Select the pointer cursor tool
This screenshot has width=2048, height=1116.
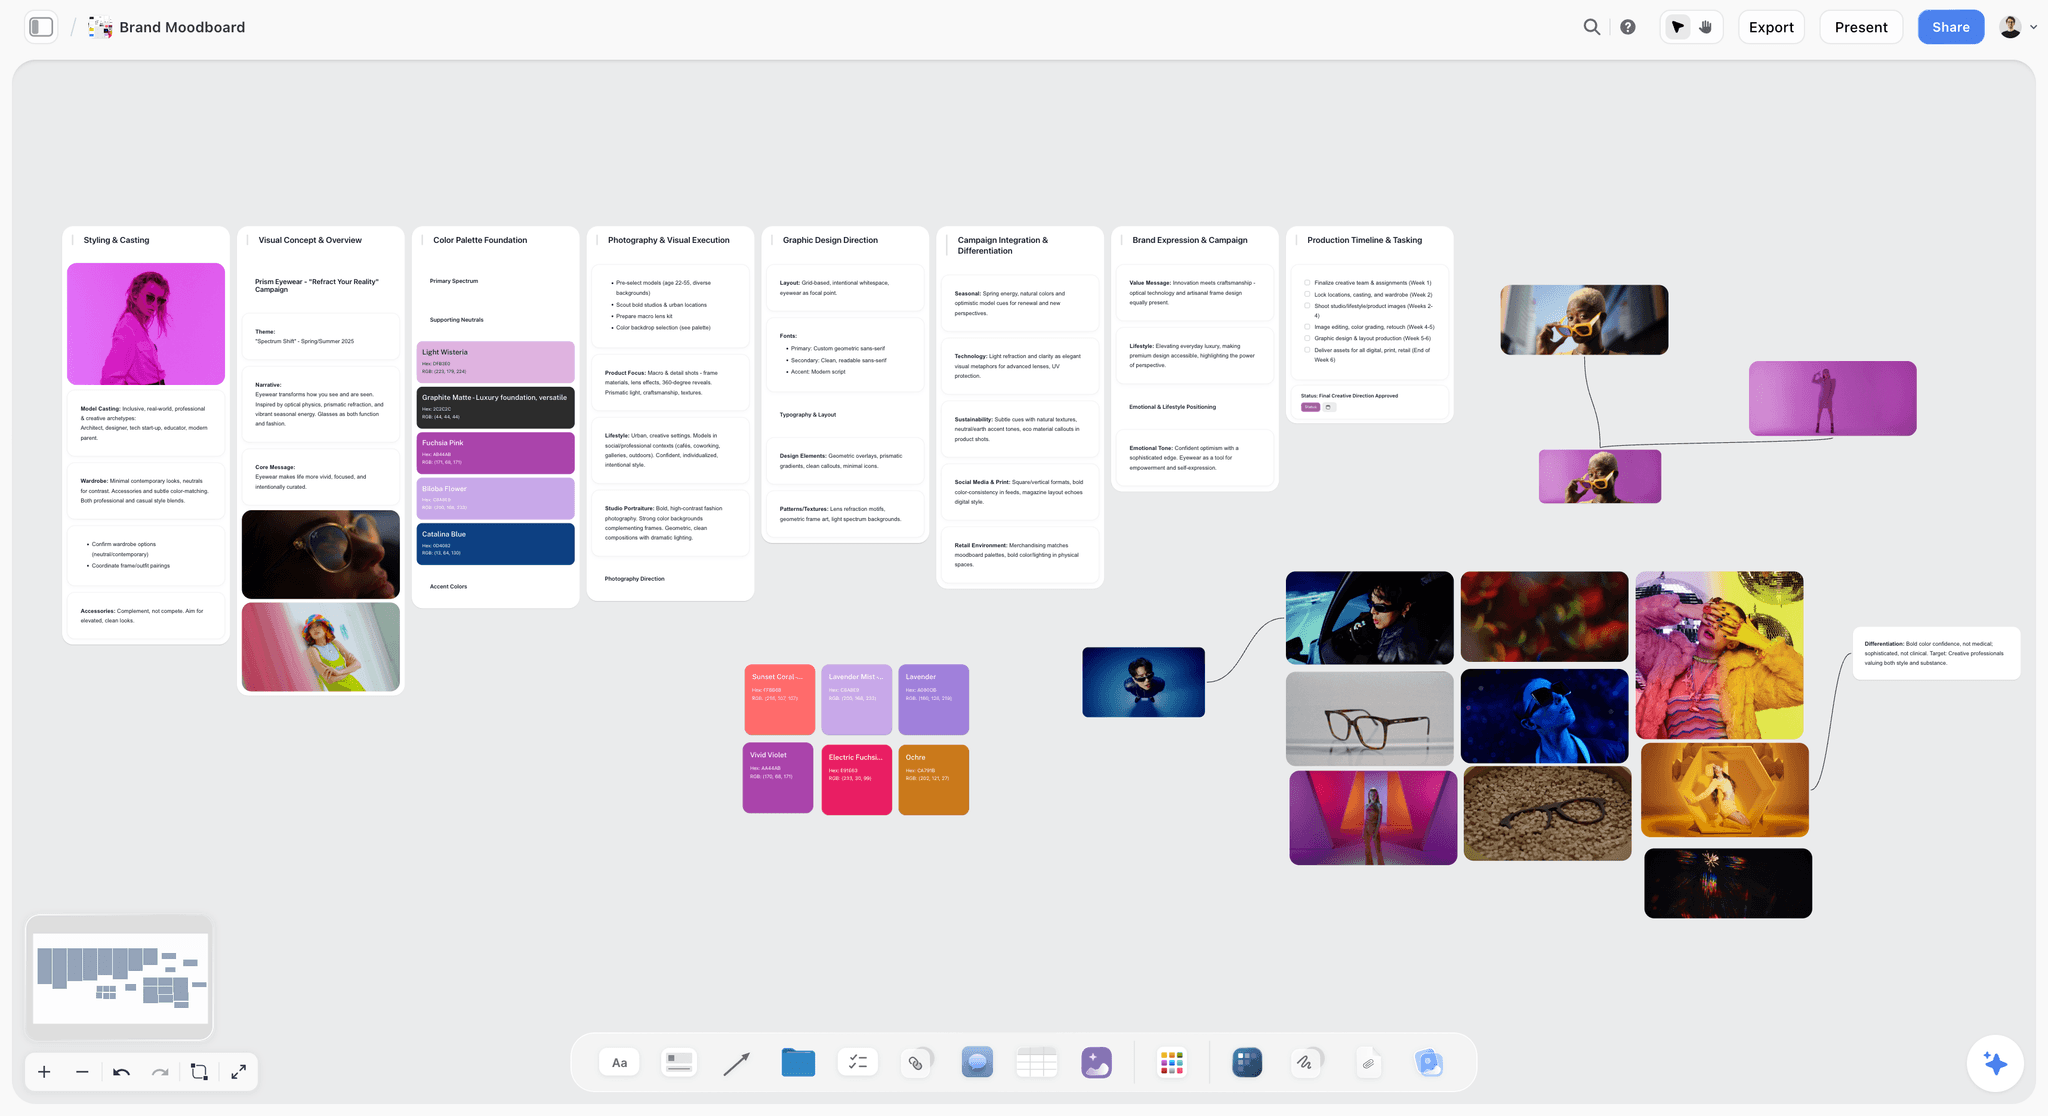point(1678,27)
